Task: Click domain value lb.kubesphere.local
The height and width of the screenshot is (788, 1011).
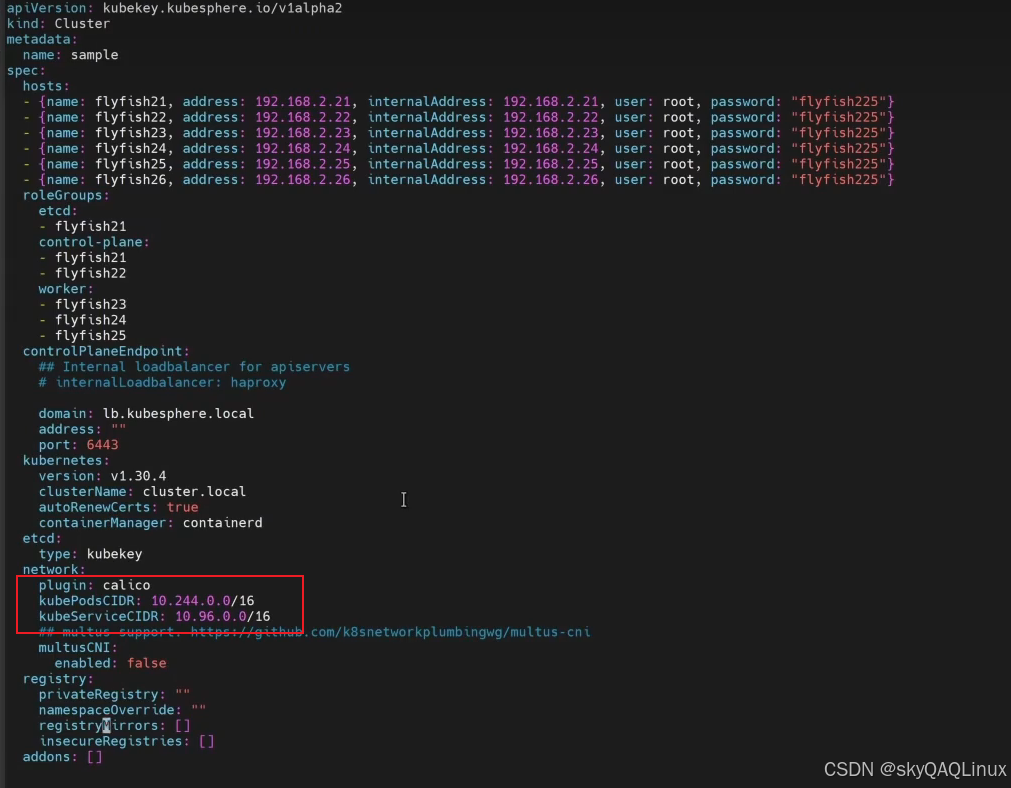Action: (178, 413)
